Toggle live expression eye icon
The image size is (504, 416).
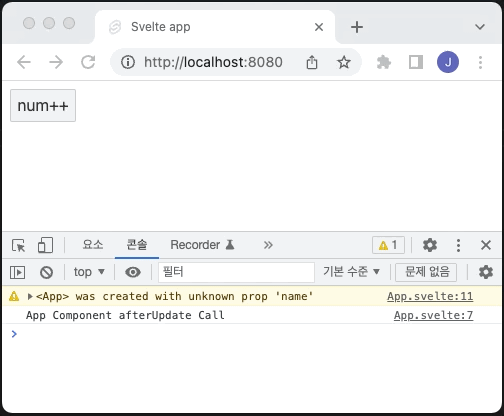(133, 272)
